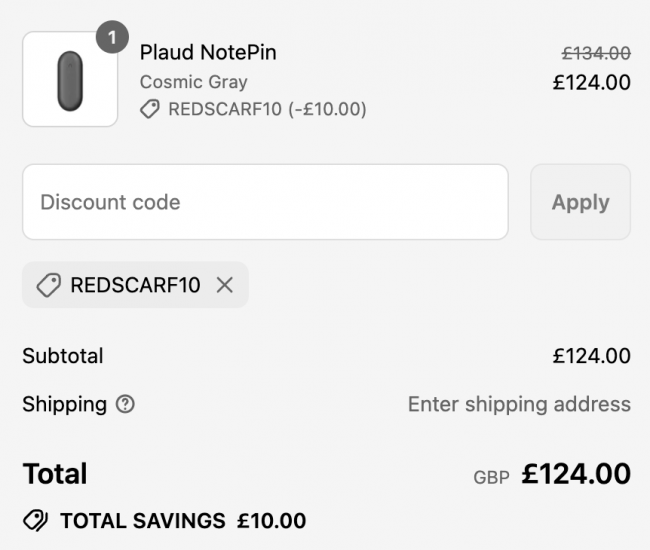Click the Enter shipping address text
The width and height of the screenshot is (650, 550).
point(519,404)
